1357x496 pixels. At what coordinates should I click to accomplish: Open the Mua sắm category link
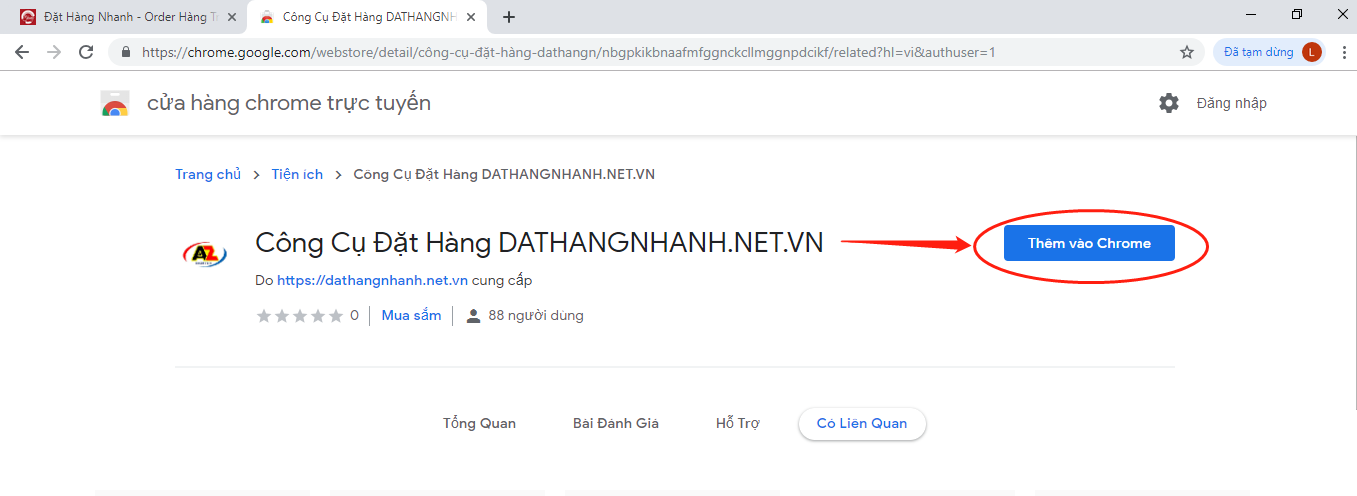tap(411, 315)
